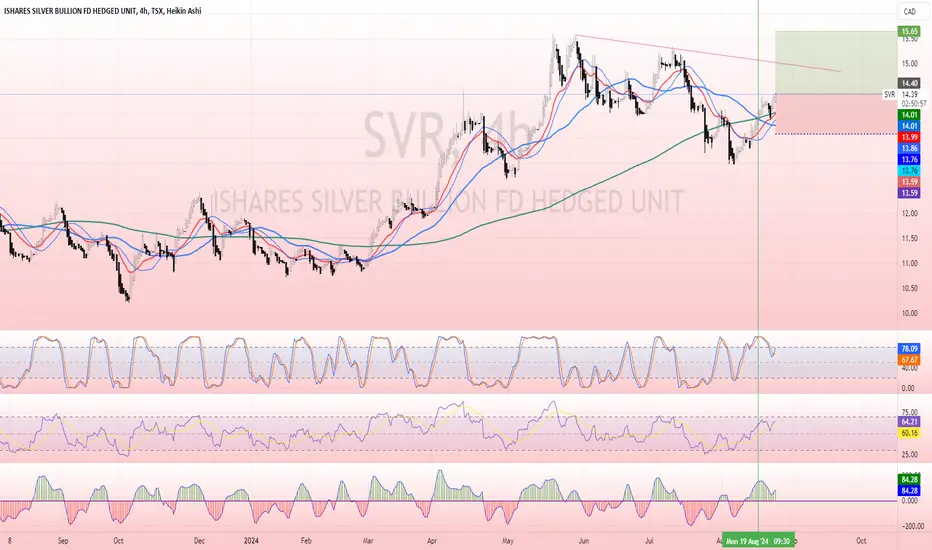Click the blue 84.28 oscillator value label
Screen dimensions: 932x550
coord(909,491)
